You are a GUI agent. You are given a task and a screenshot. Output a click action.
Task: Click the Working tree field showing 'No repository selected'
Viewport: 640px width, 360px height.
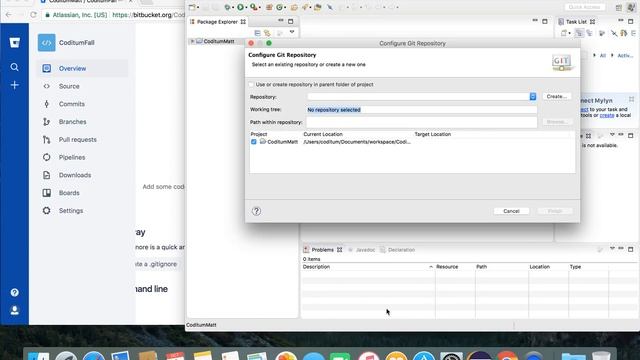click(422, 109)
